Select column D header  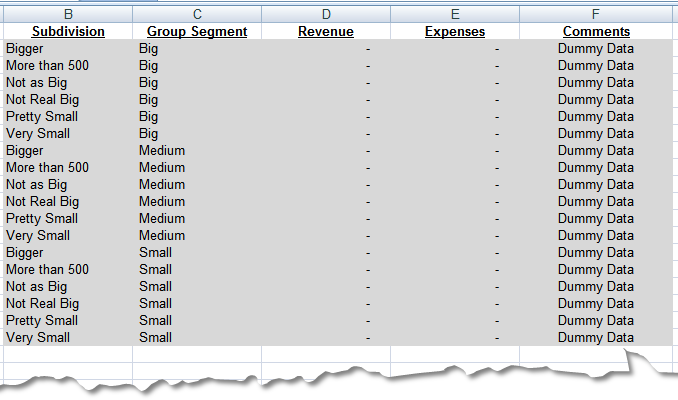pyautogui.click(x=326, y=14)
